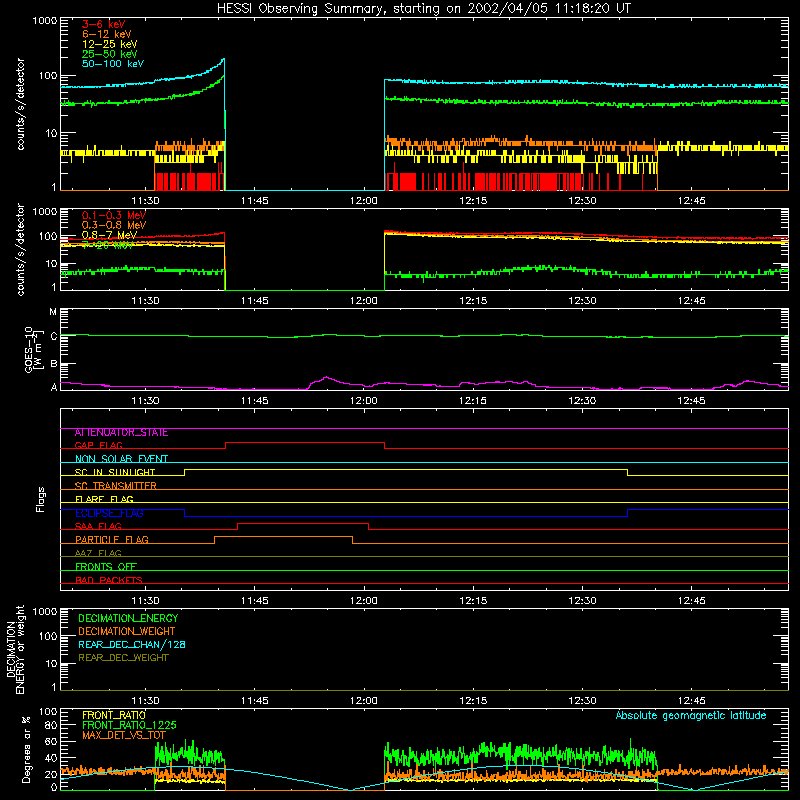This screenshot has height=800, width=800.
Task: Select the red '3-6 keV' legend label
Action: [103, 24]
